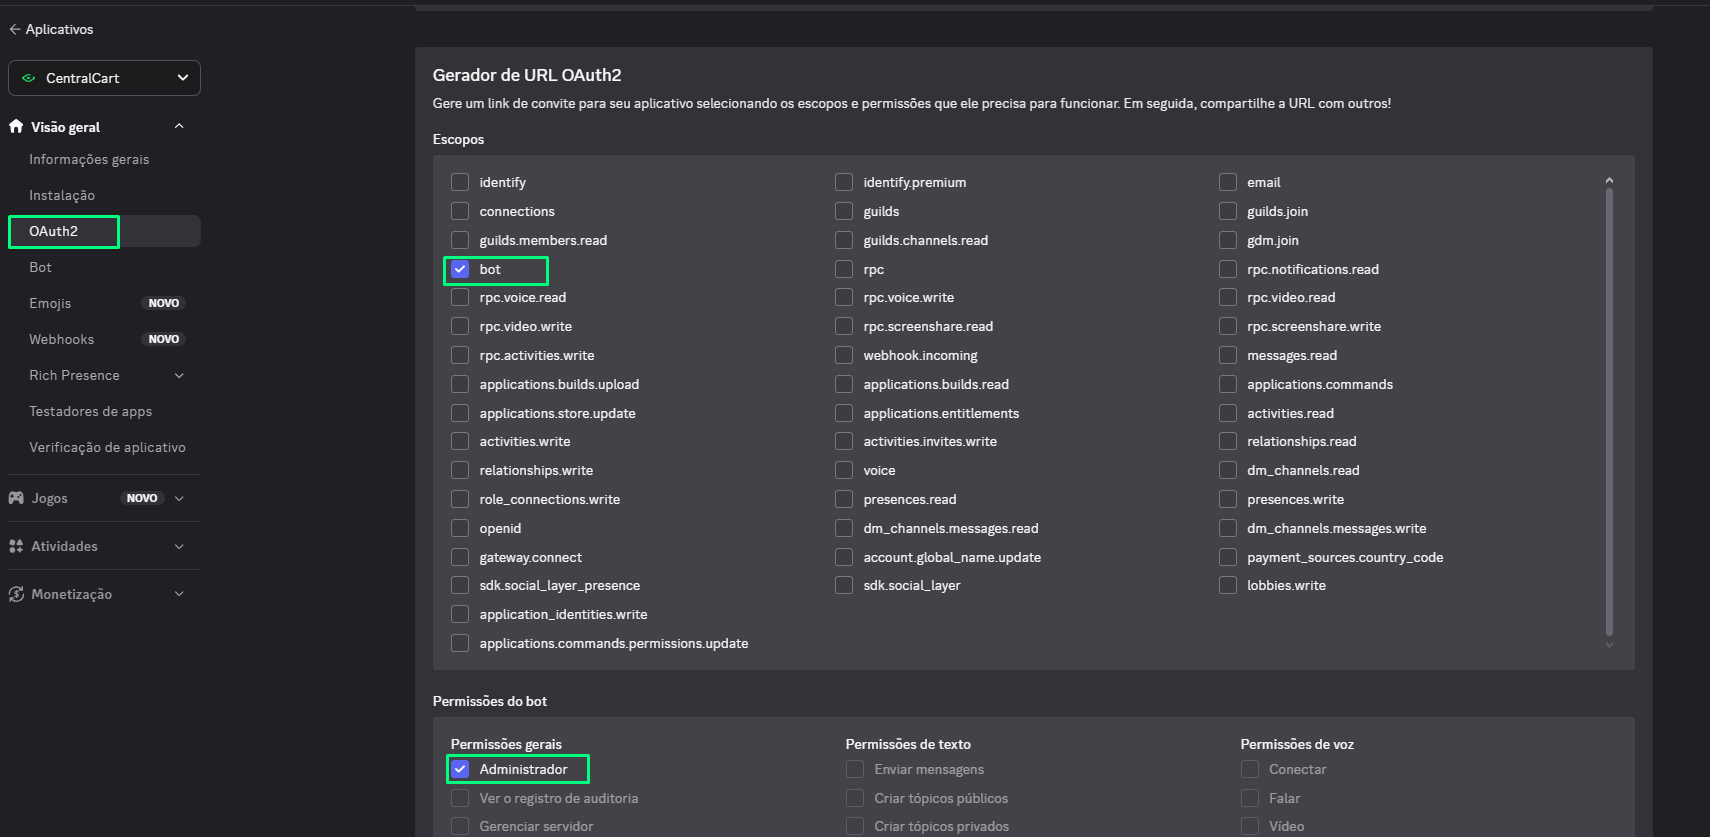1710x837 pixels.
Task: Click the scopes scrollbar up arrow
Action: pyautogui.click(x=1609, y=180)
